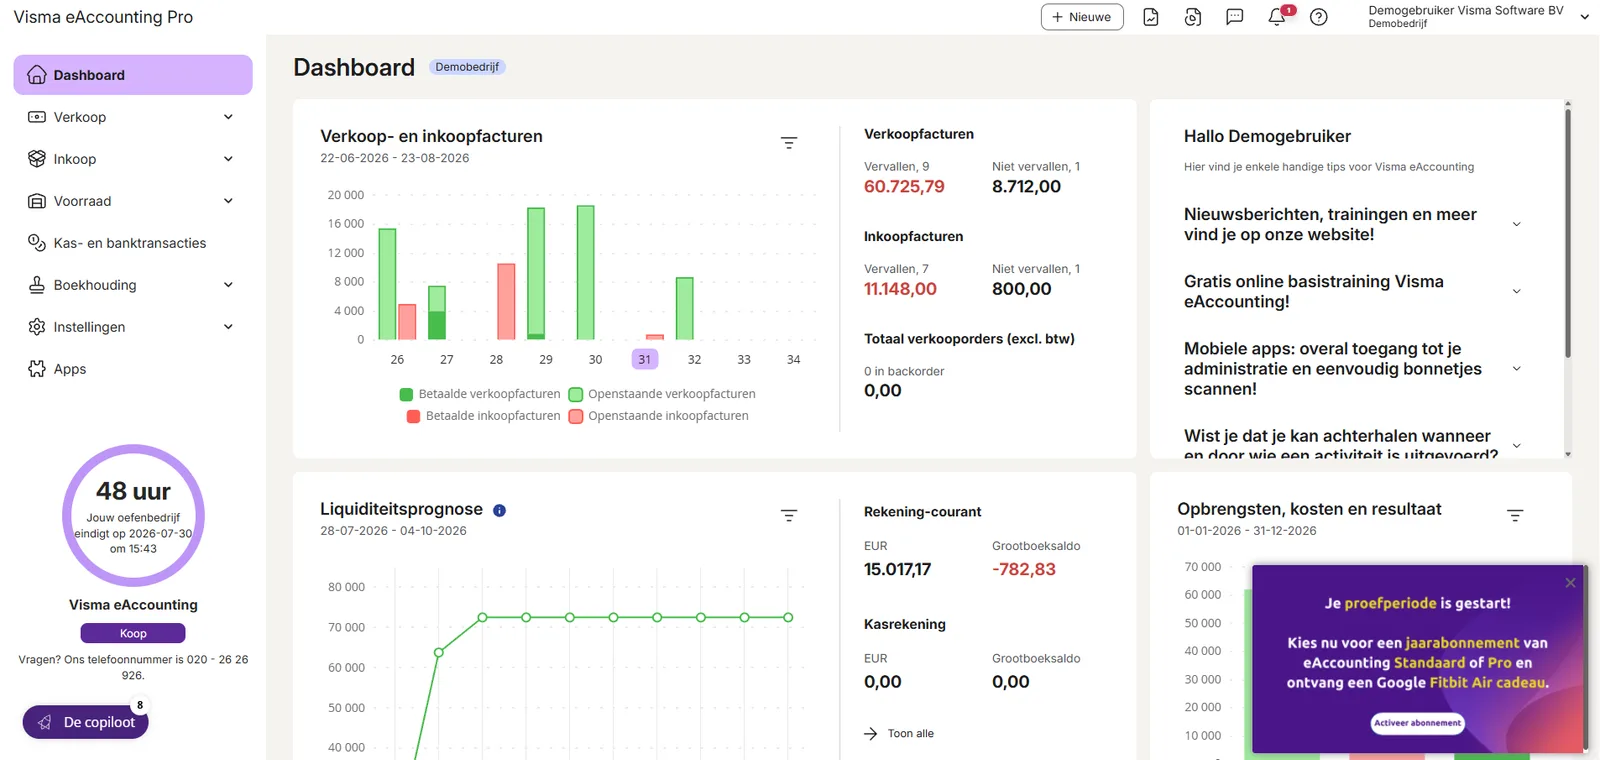Open the help question mark icon
The height and width of the screenshot is (760, 1600).
[1319, 17]
